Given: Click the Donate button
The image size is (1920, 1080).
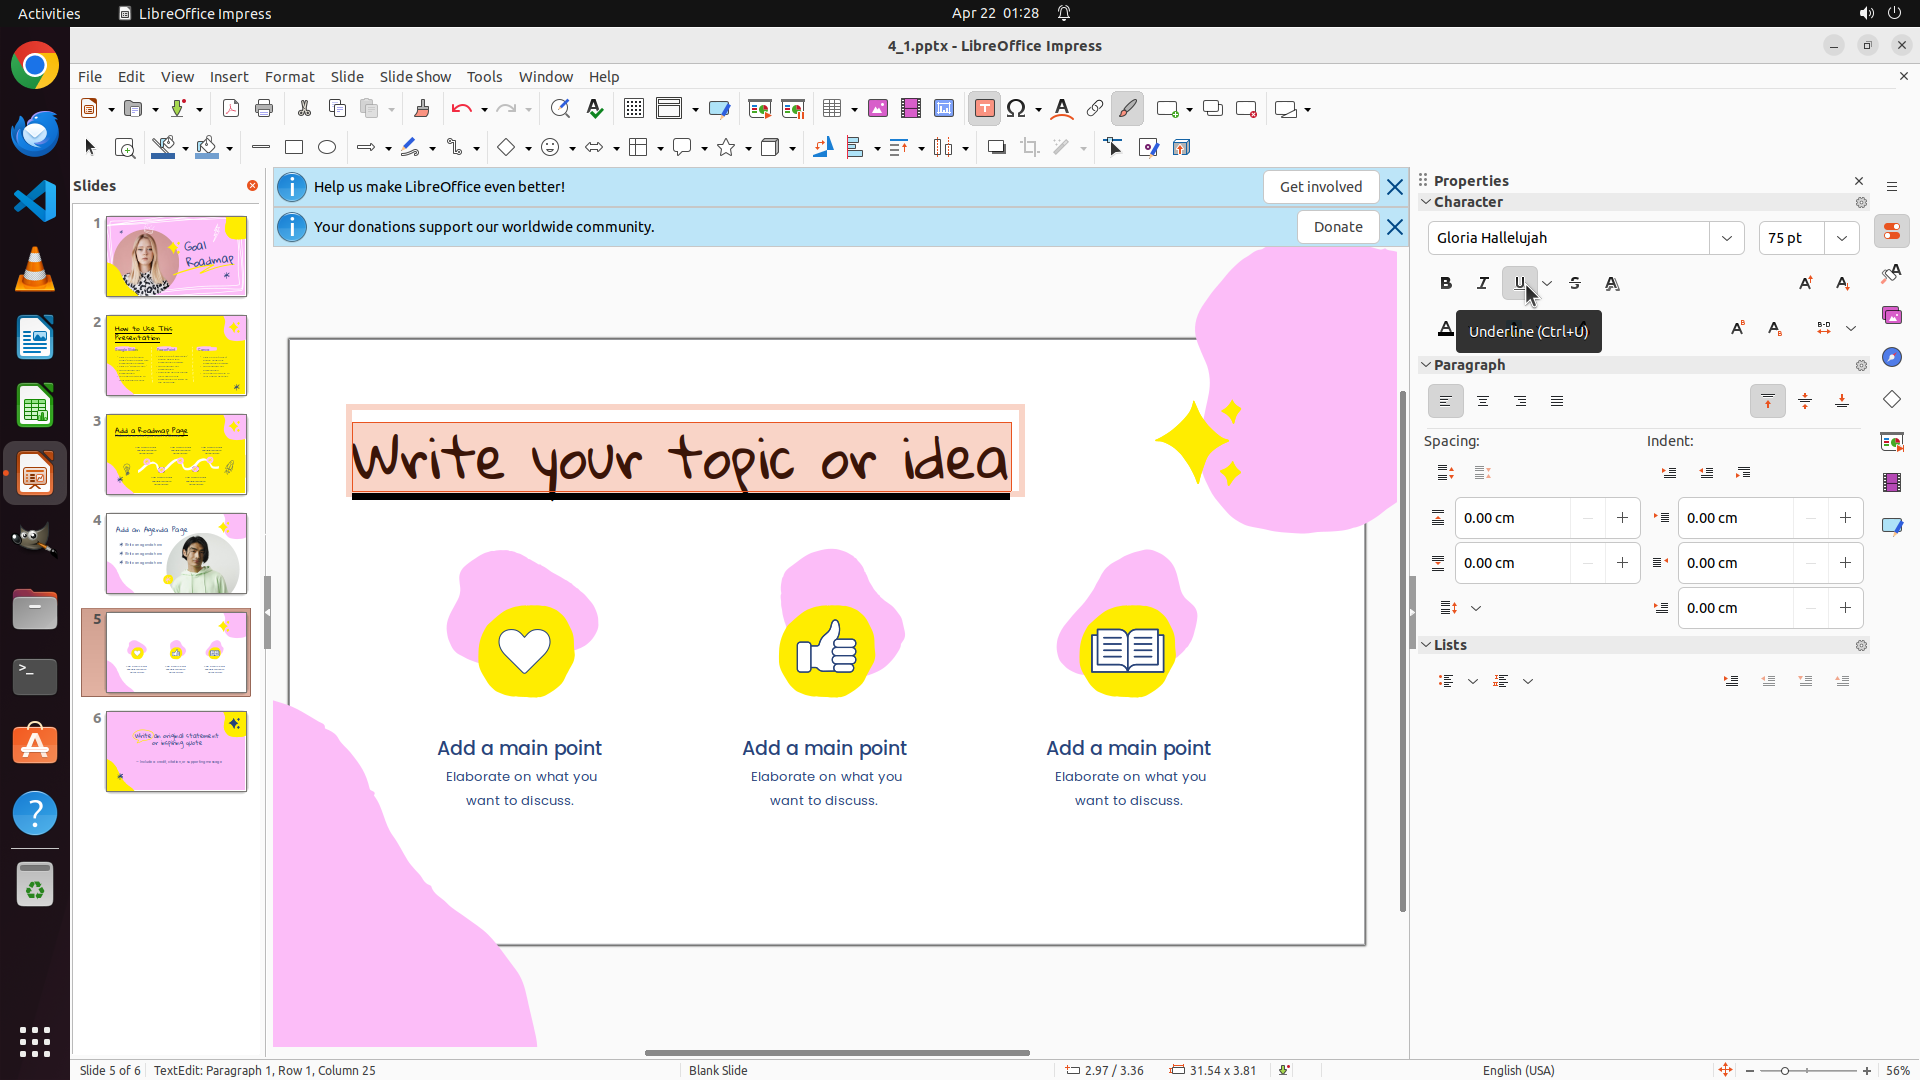Looking at the screenshot, I should [x=1337, y=227].
